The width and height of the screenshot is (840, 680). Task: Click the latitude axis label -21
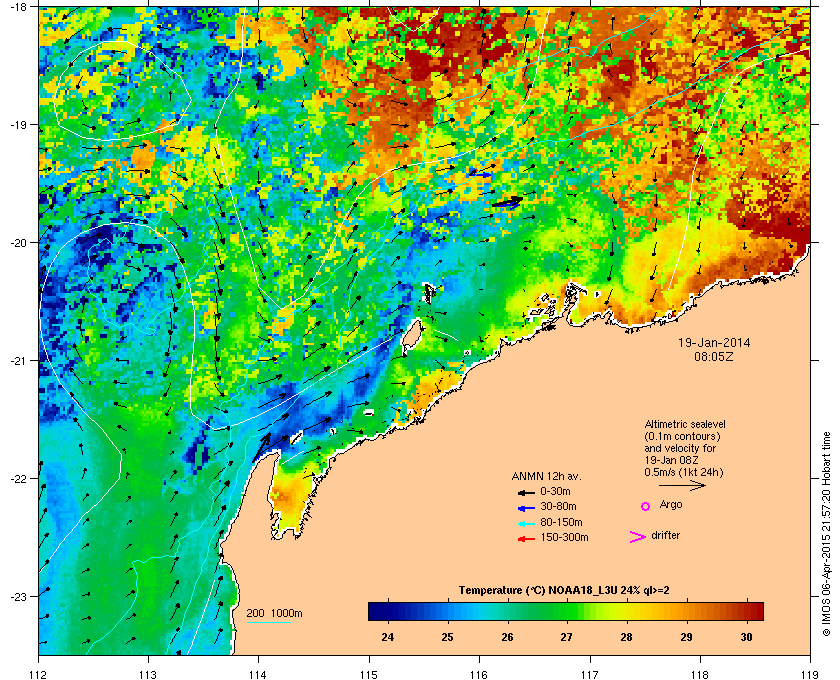(x=18, y=360)
